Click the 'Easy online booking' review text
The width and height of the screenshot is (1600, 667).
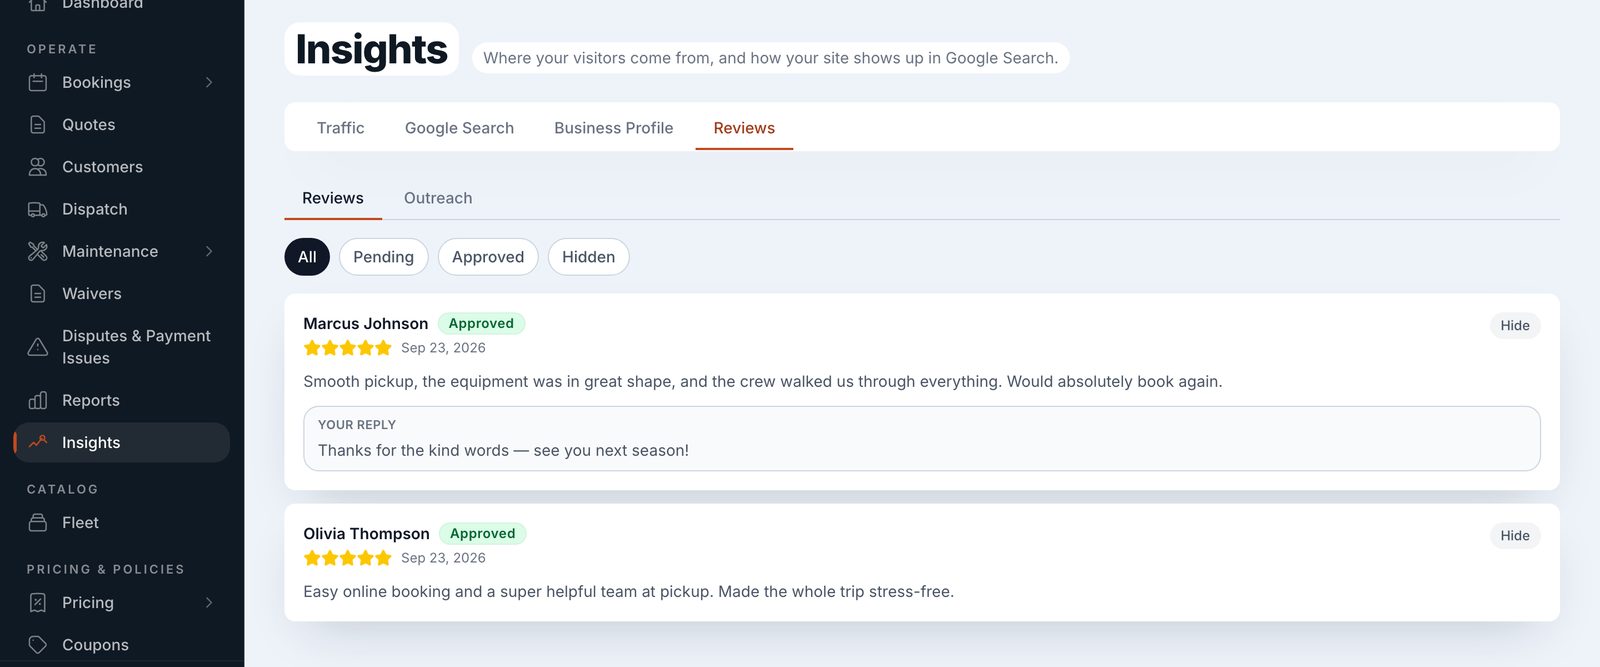coord(628,591)
